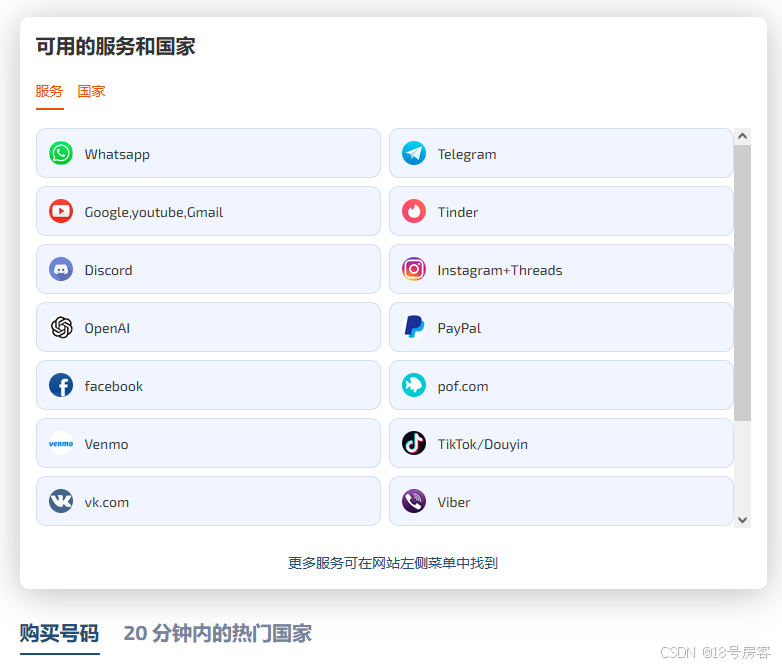Click the OpenAI knot logo icon
The image size is (782, 666).
pos(61,327)
